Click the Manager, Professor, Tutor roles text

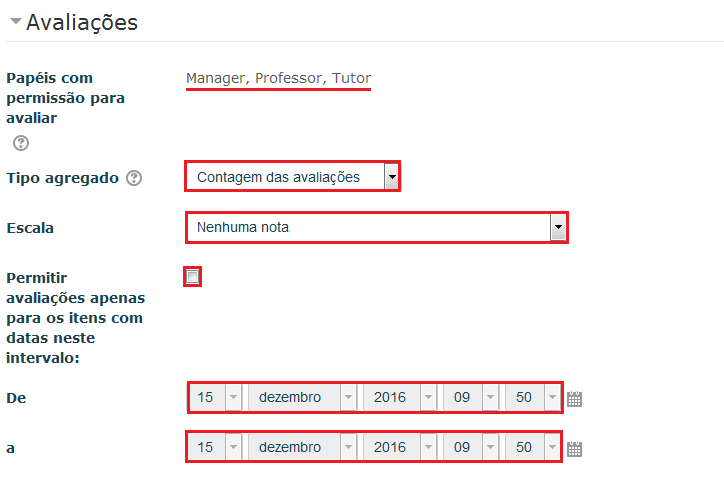click(278, 78)
